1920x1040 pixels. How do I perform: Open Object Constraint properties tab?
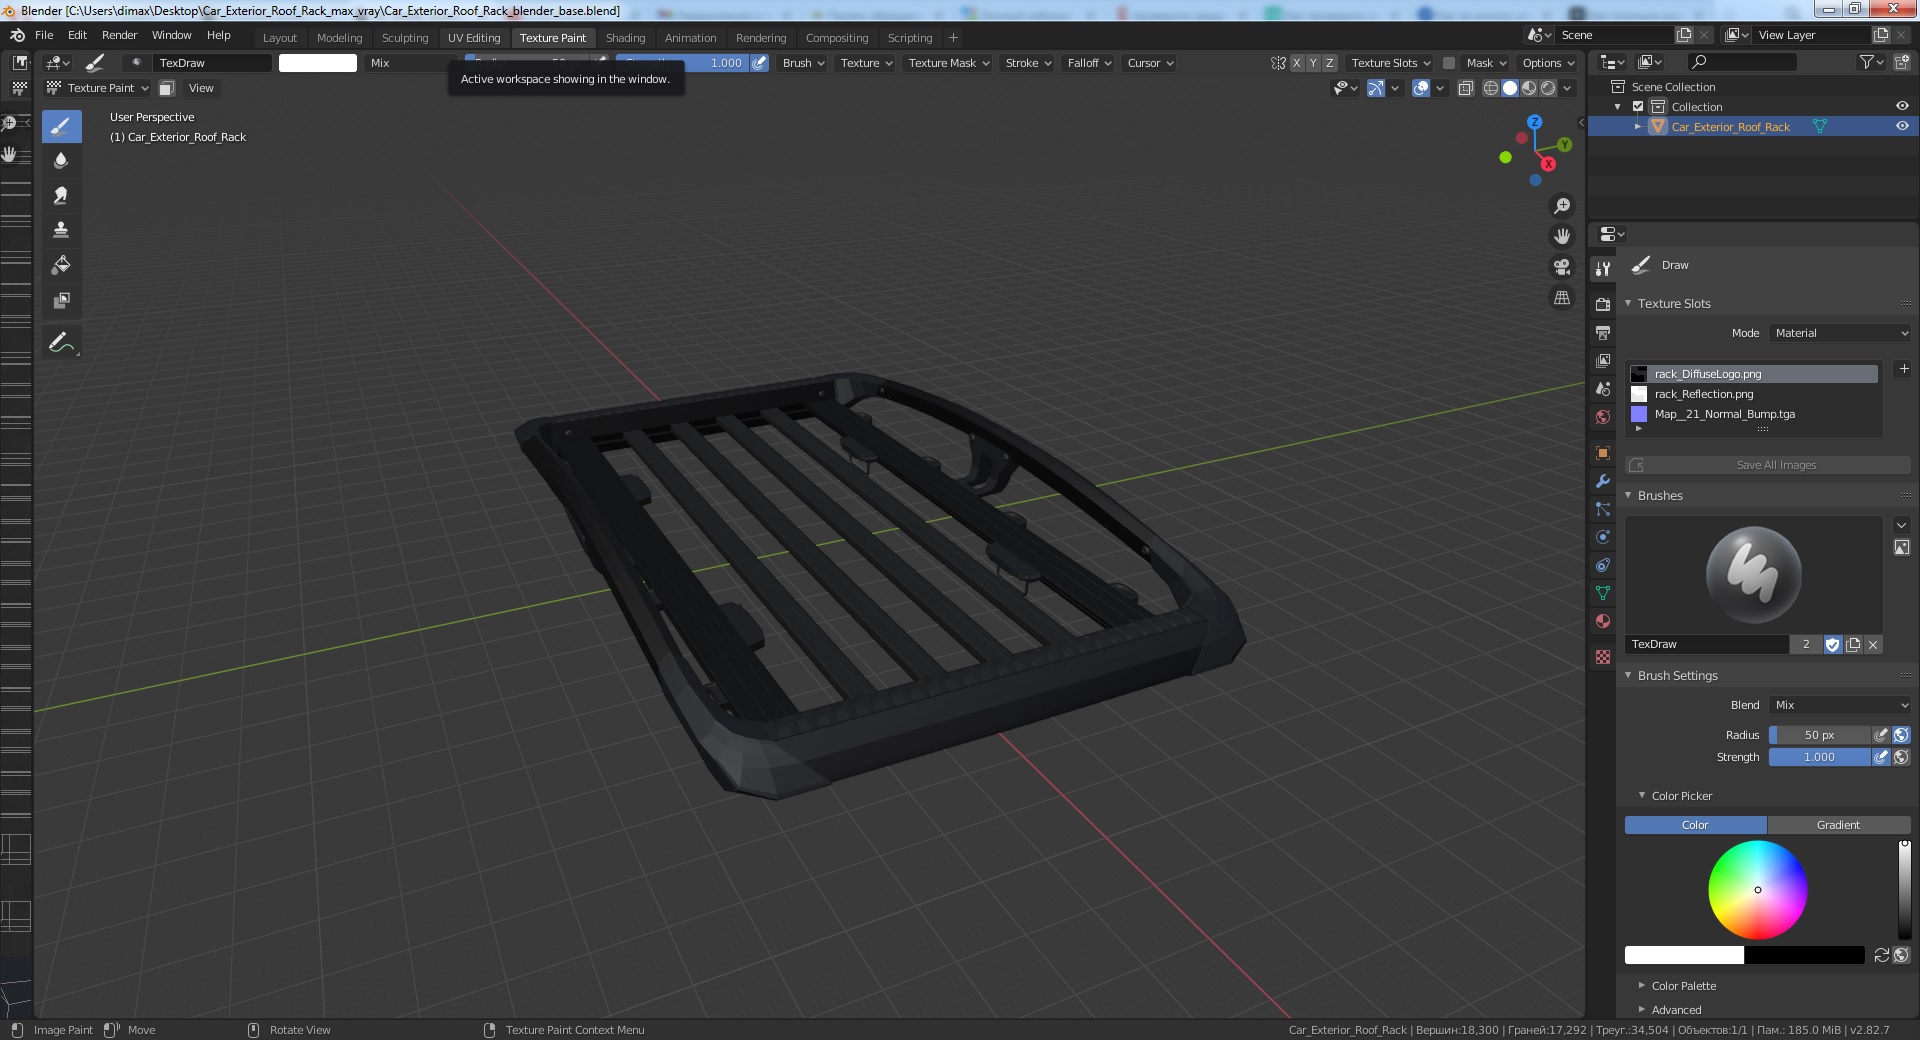point(1603,565)
